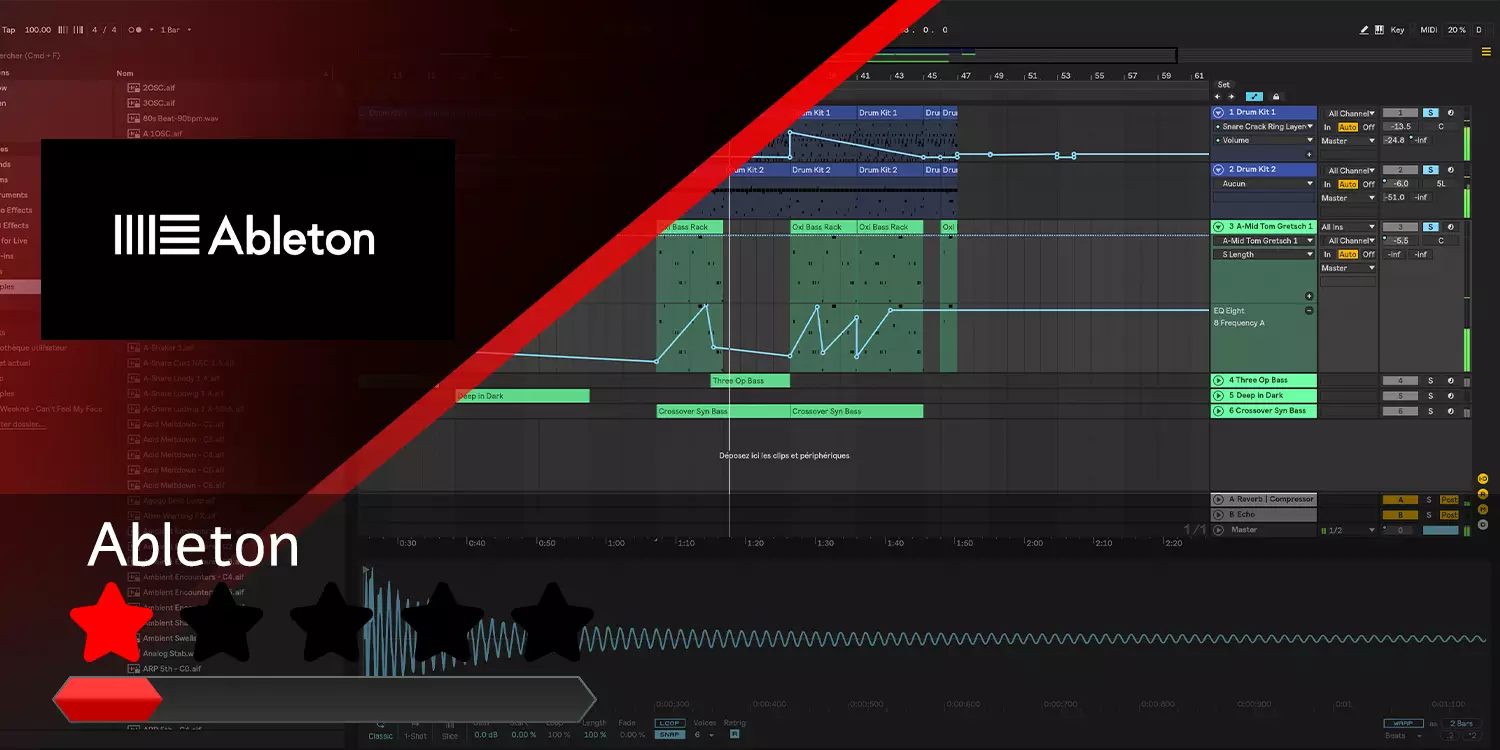Viewport: 1500px width, 750px height.
Task: Toggle Post on B Echo return
Action: [x=1450, y=515]
